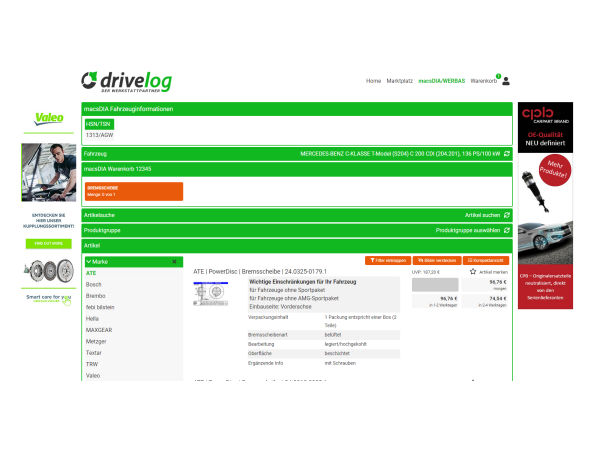Viewport: 600px width, 450px height.
Task: Filter by brand Hella
Action: click(93, 319)
